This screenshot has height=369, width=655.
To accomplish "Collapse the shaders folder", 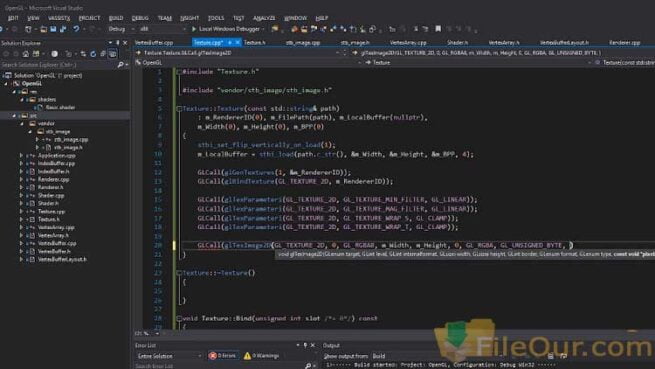I will pos(22,99).
